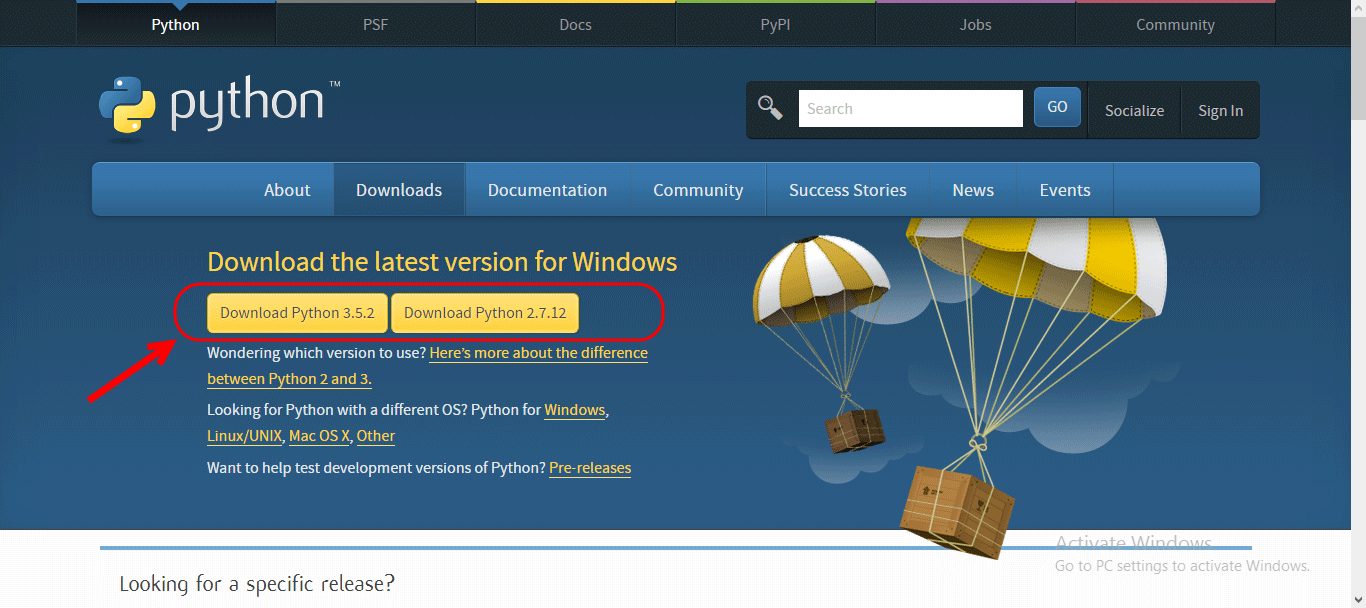Click the GO search button
The width and height of the screenshot is (1366, 608).
(x=1058, y=107)
